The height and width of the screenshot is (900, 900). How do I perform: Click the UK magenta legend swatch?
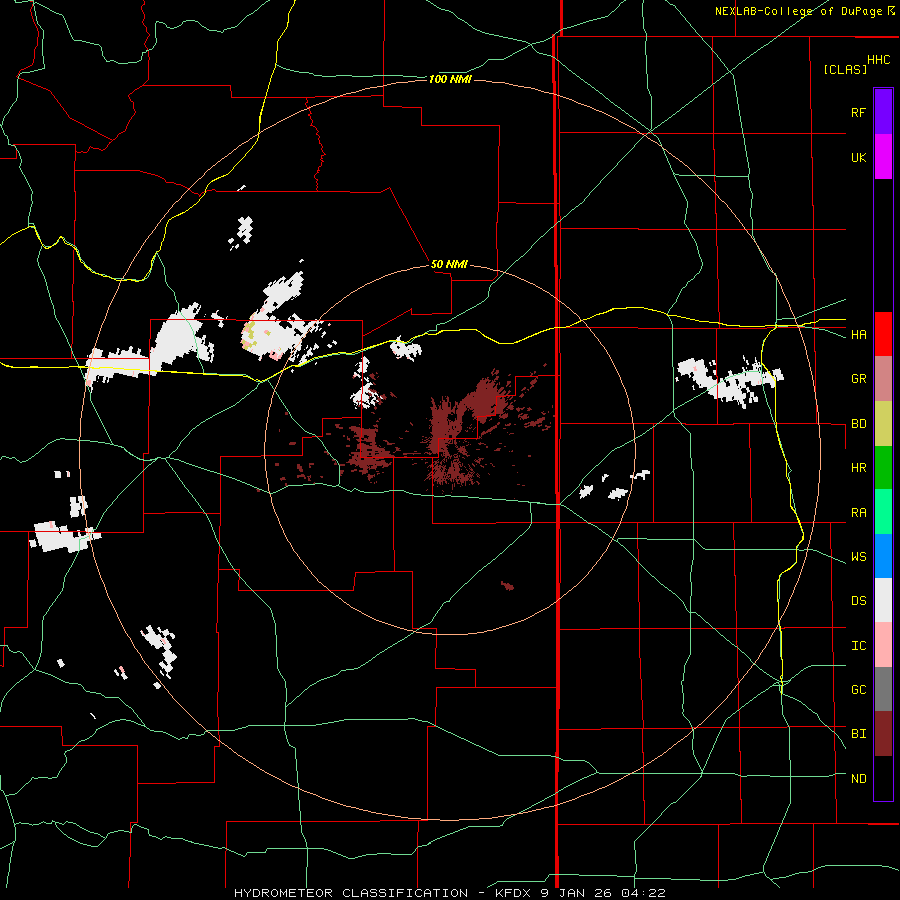click(x=883, y=157)
